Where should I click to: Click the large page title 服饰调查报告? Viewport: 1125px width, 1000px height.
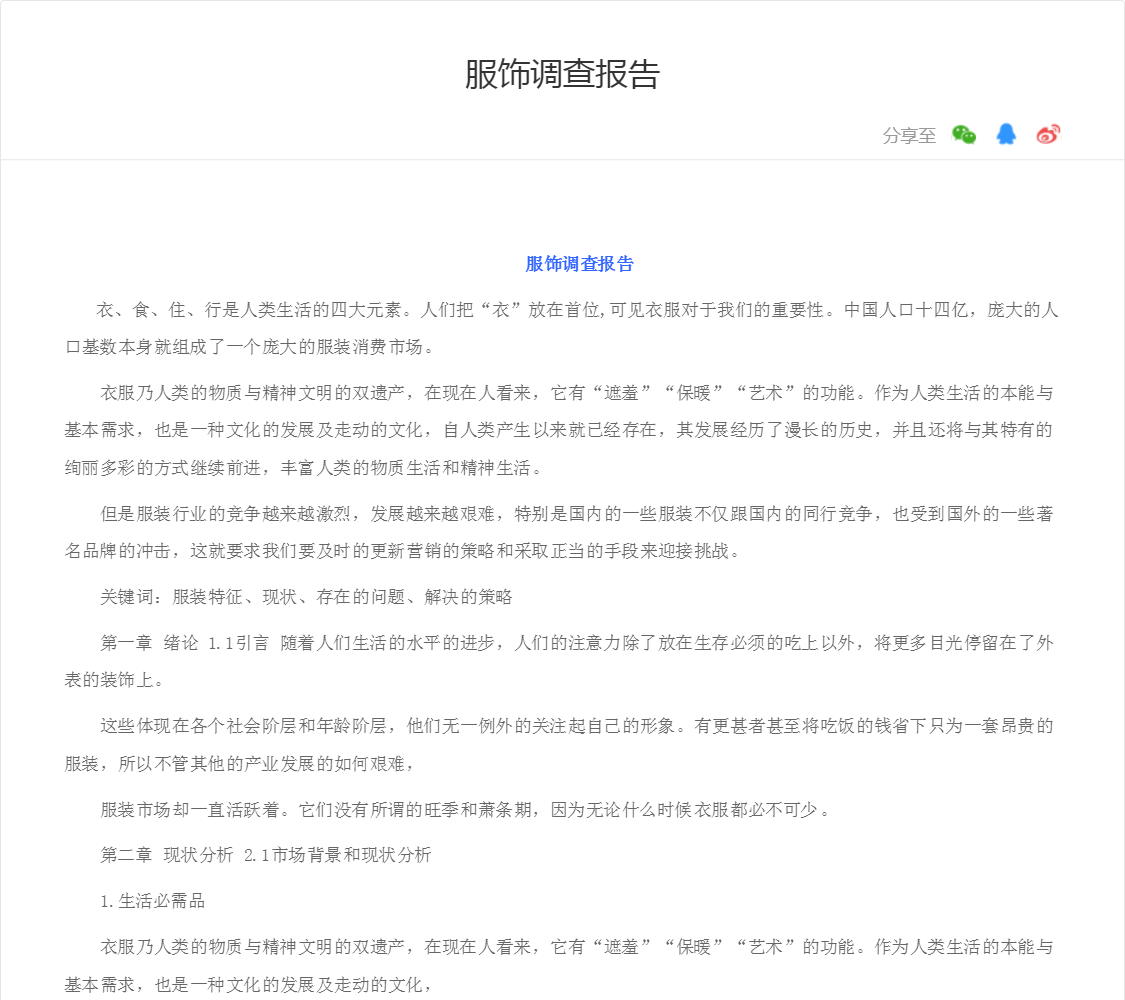click(562, 75)
